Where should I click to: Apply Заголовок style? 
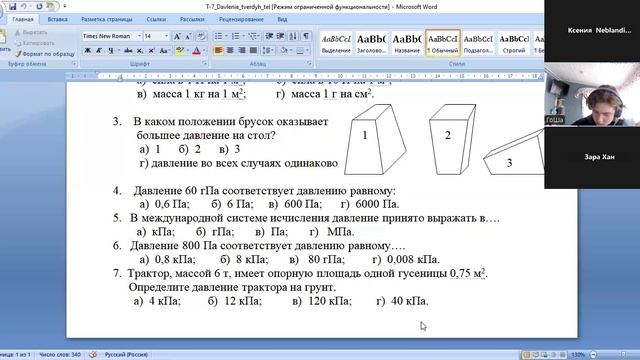[x=371, y=43]
